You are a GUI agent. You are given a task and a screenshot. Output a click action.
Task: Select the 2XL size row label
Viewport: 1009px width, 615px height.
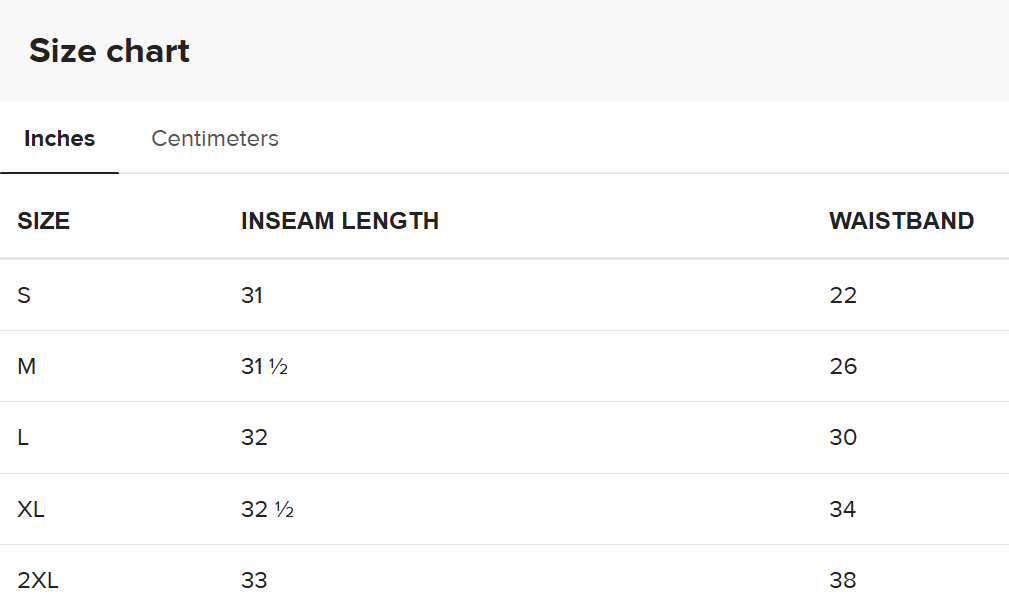[38, 580]
